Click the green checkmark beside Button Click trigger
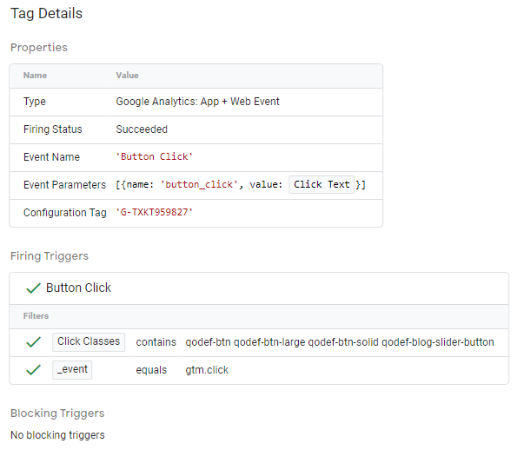 pyautogui.click(x=33, y=288)
